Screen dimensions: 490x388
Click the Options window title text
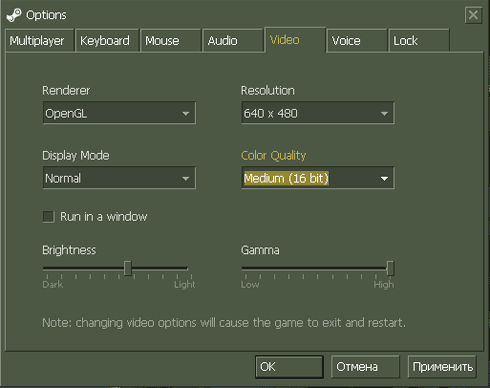(46, 15)
